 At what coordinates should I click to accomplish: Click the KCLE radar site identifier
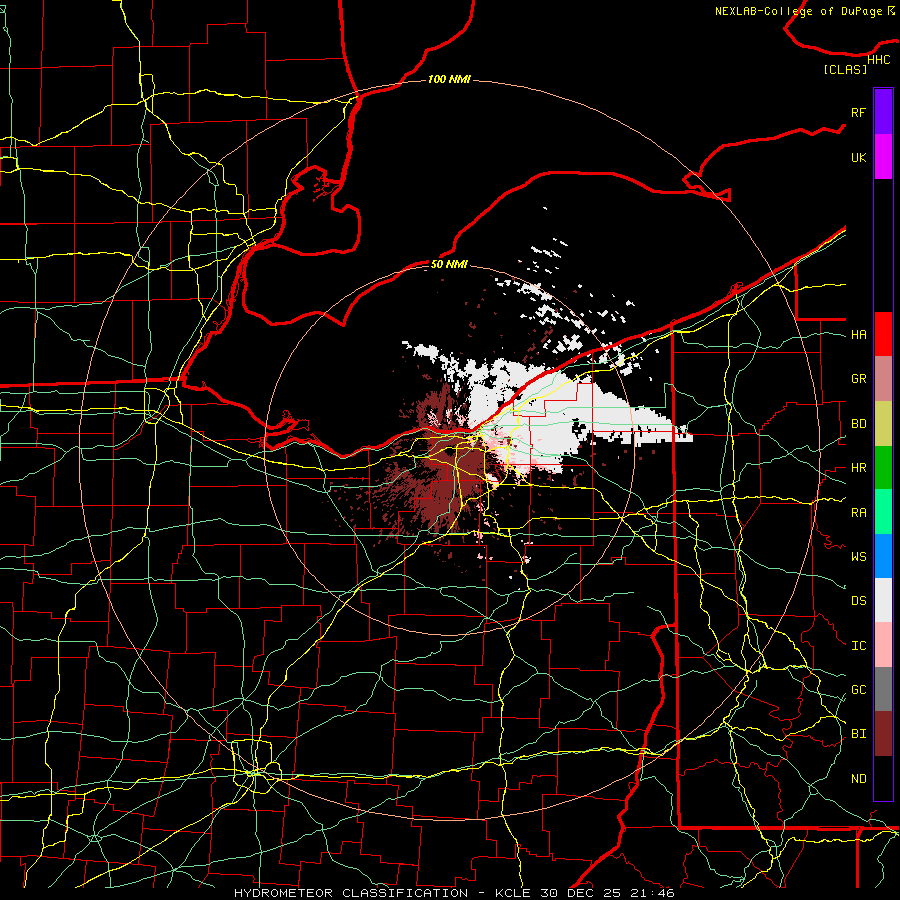pos(513,893)
